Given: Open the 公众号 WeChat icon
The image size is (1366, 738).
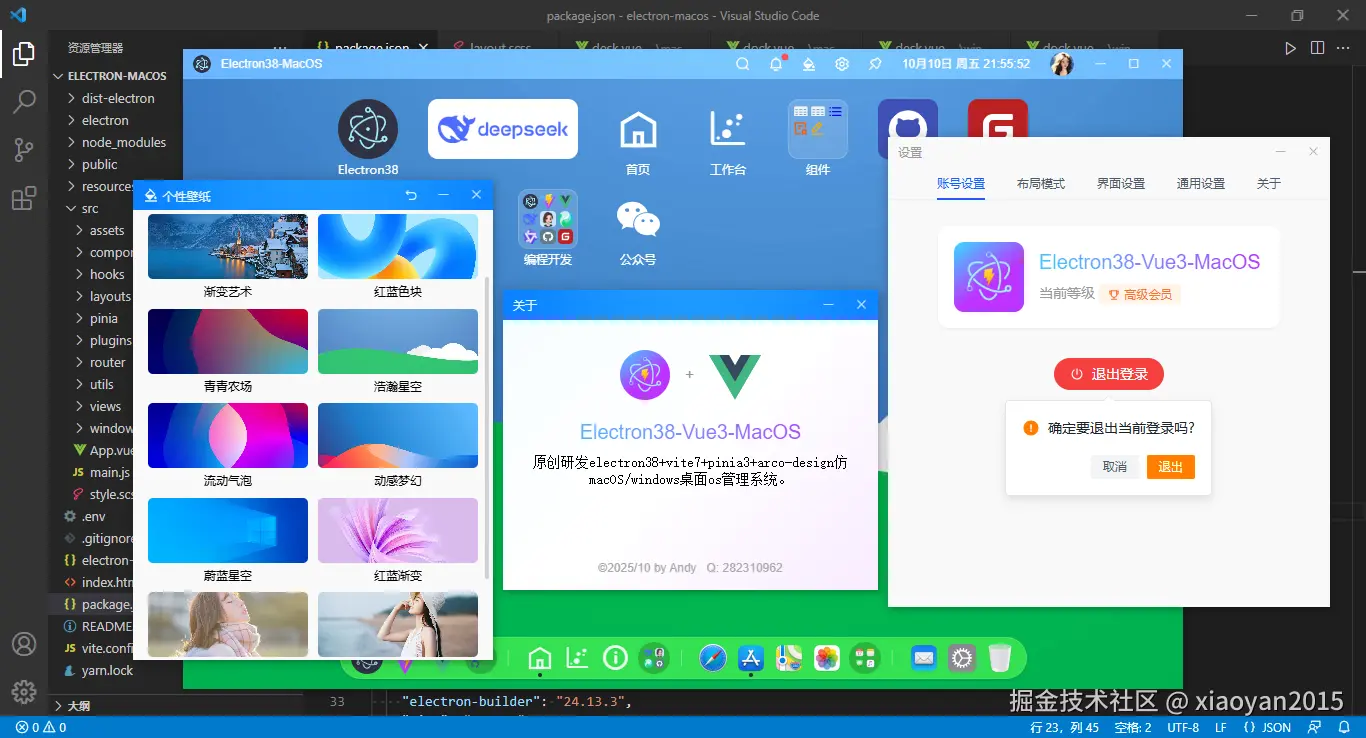Looking at the screenshot, I should point(637,218).
